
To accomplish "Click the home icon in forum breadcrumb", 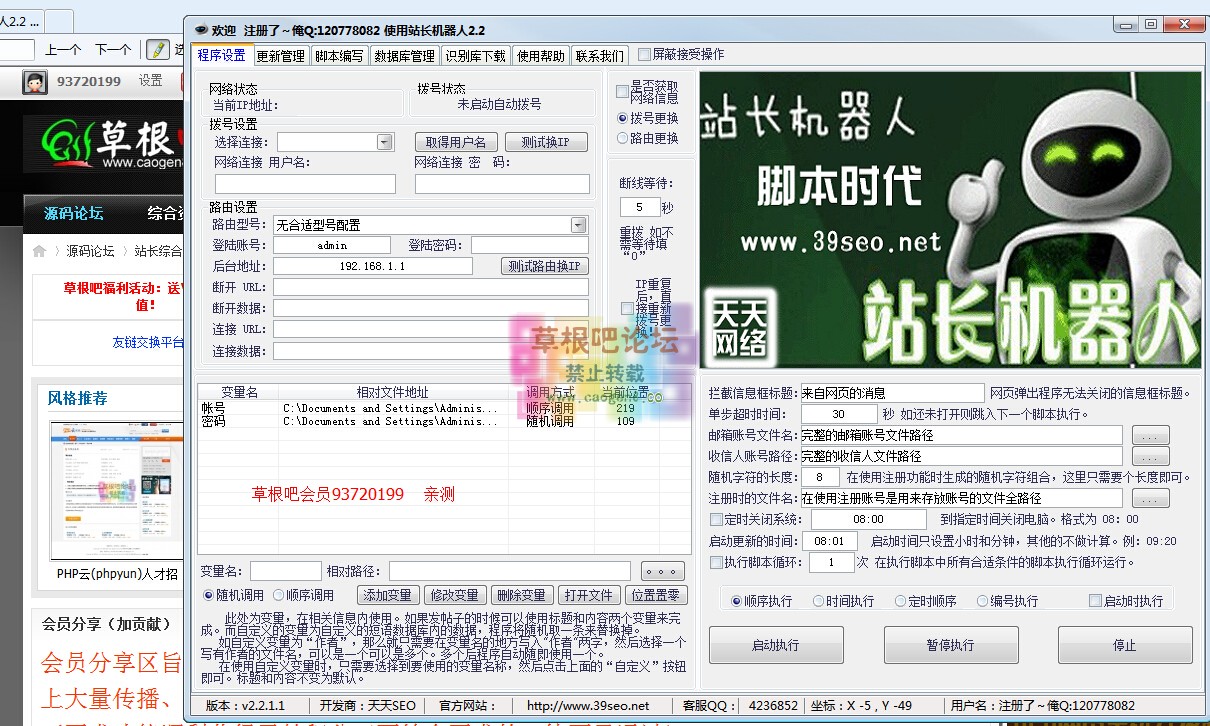I will point(40,251).
